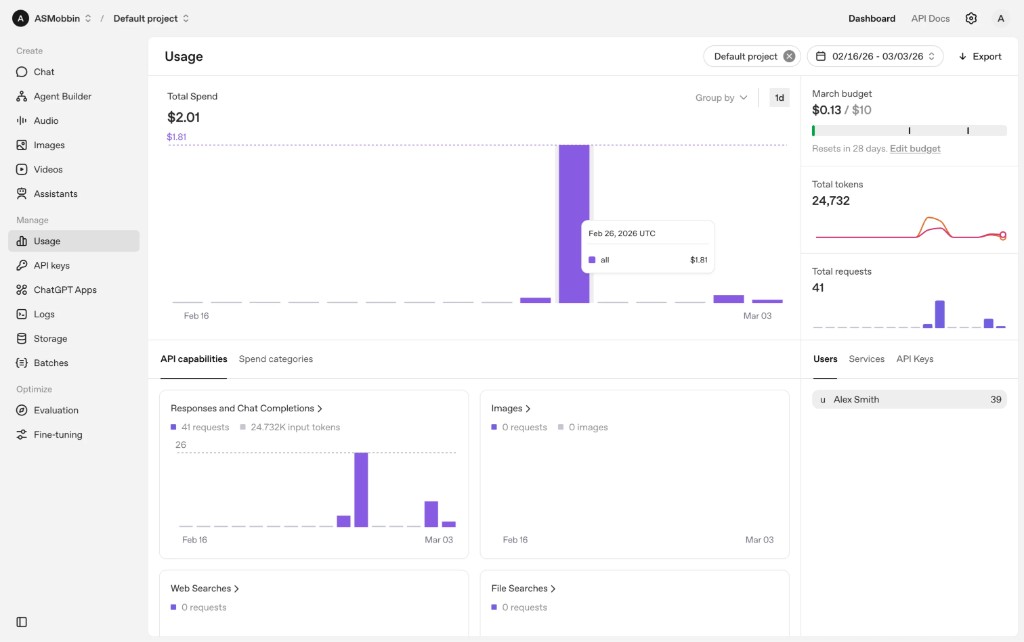The width and height of the screenshot is (1024, 642).
Task: Open the Default project switcher in breadcrumb
Action: point(151,18)
